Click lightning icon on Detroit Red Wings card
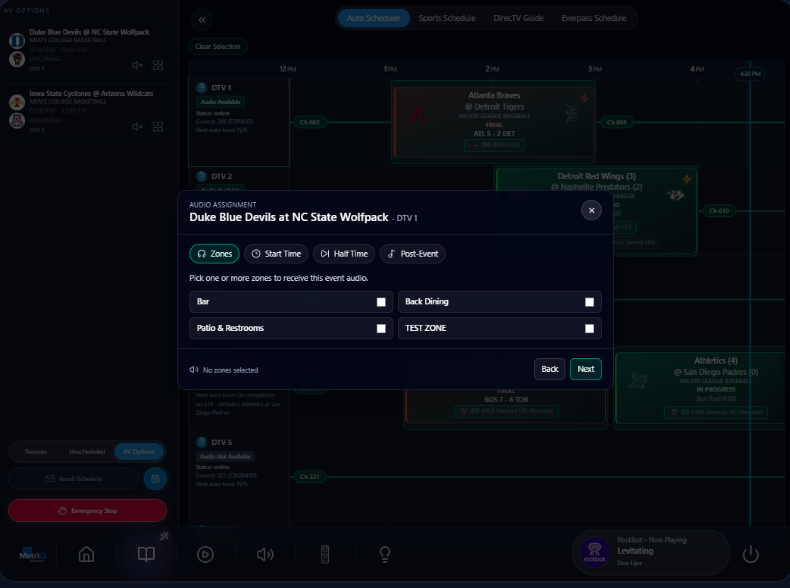Image resolution: width=790 pixels, height=588 pixels. [686, 179]
